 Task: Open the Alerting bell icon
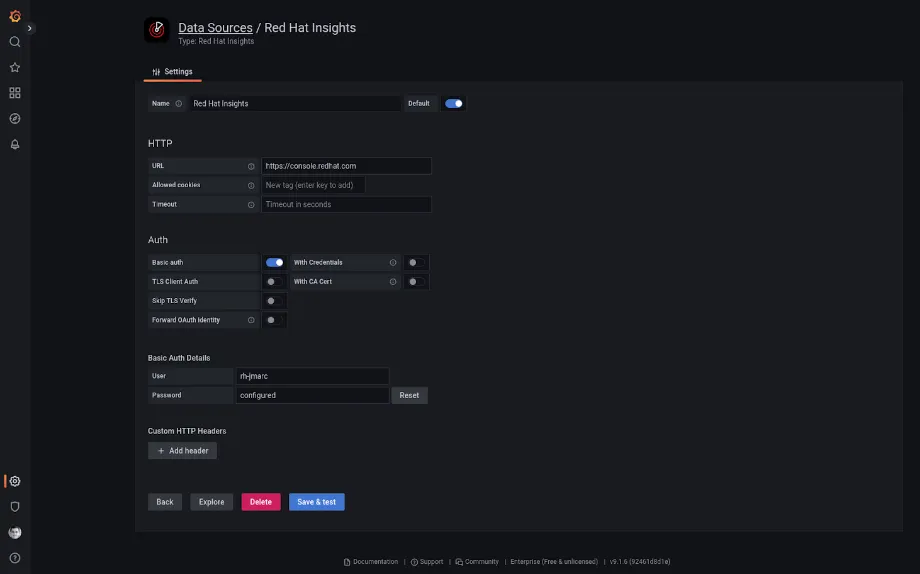(15, 144)
